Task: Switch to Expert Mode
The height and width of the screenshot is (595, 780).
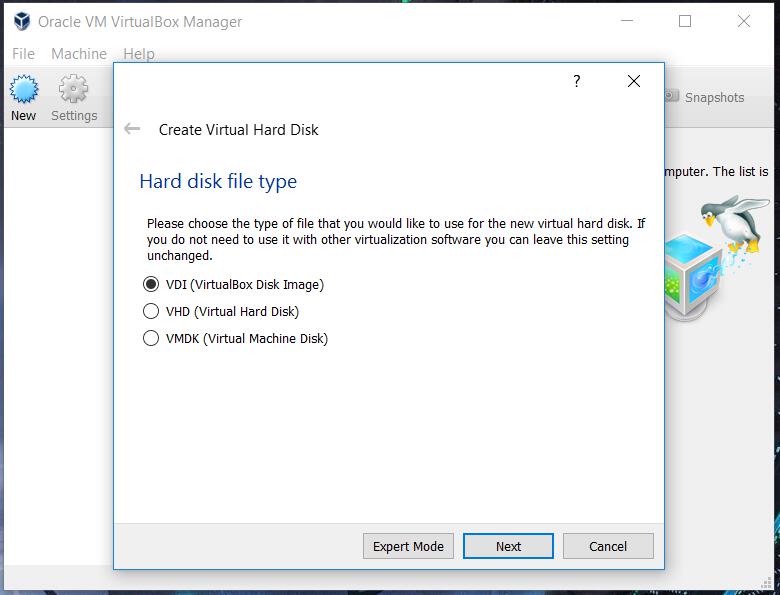Action: (408, 546)
